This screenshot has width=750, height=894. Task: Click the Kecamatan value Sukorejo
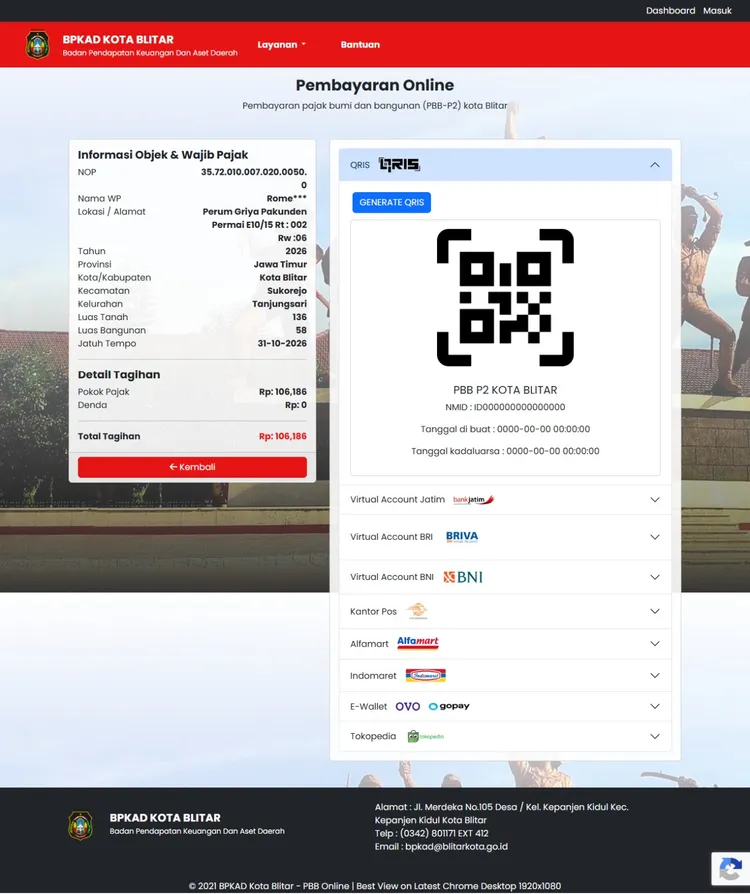click(287, 291)
